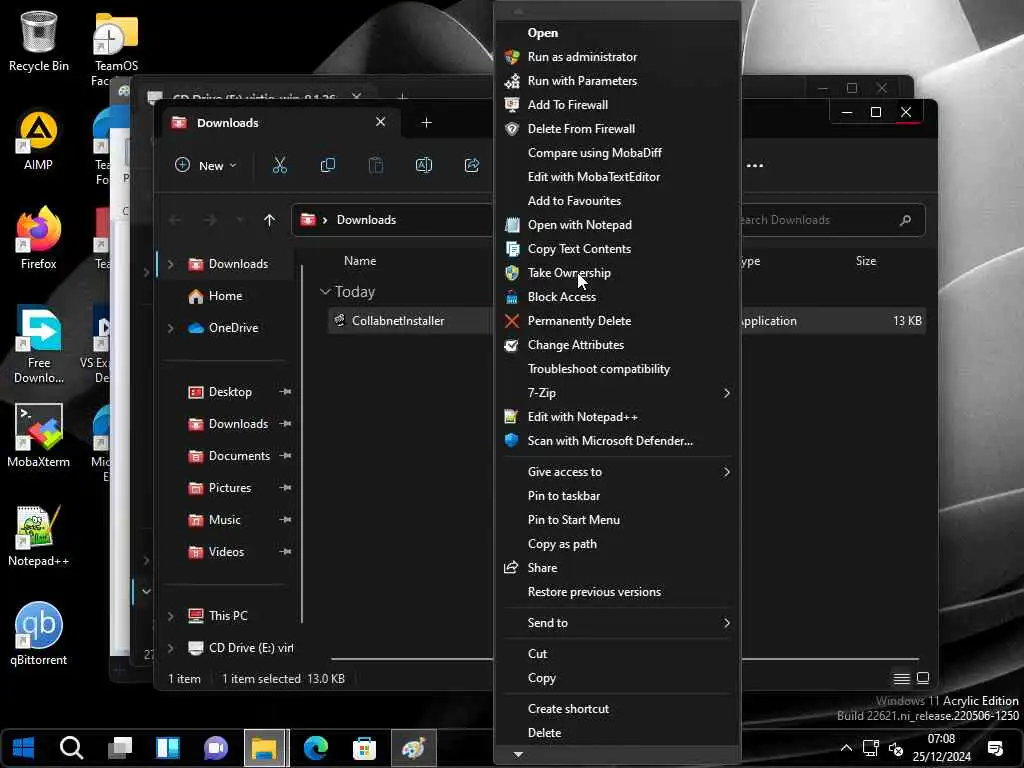The image size is (1024, 768).
Task: Open the New dropdown in Explorer toolbar
Action: point(206,165)
